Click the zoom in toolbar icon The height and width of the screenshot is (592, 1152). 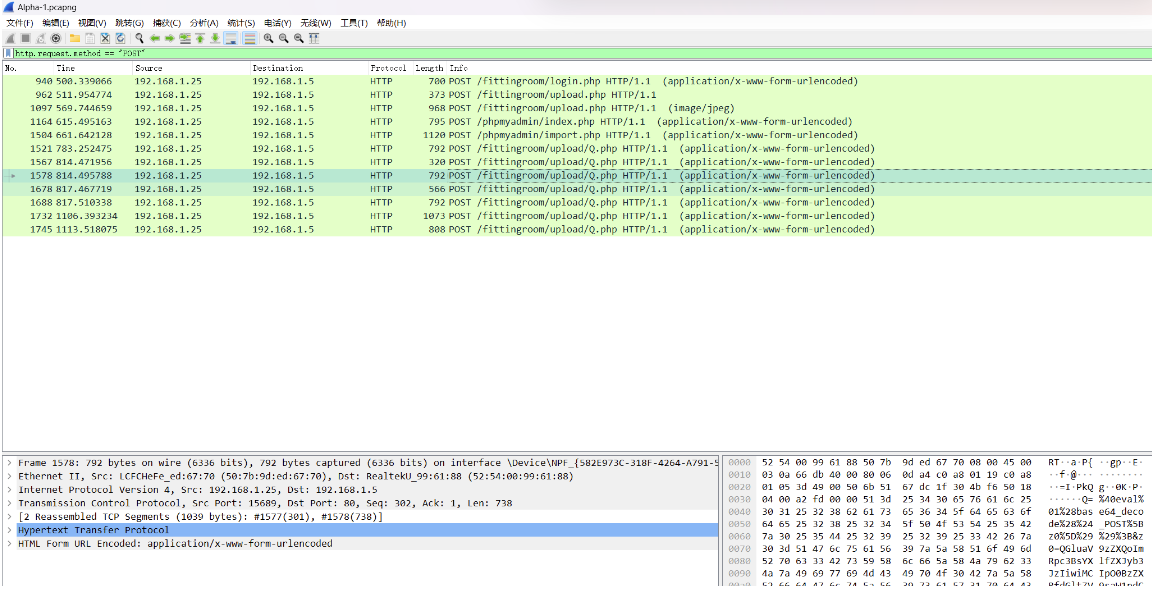click(x=269, y=38)
